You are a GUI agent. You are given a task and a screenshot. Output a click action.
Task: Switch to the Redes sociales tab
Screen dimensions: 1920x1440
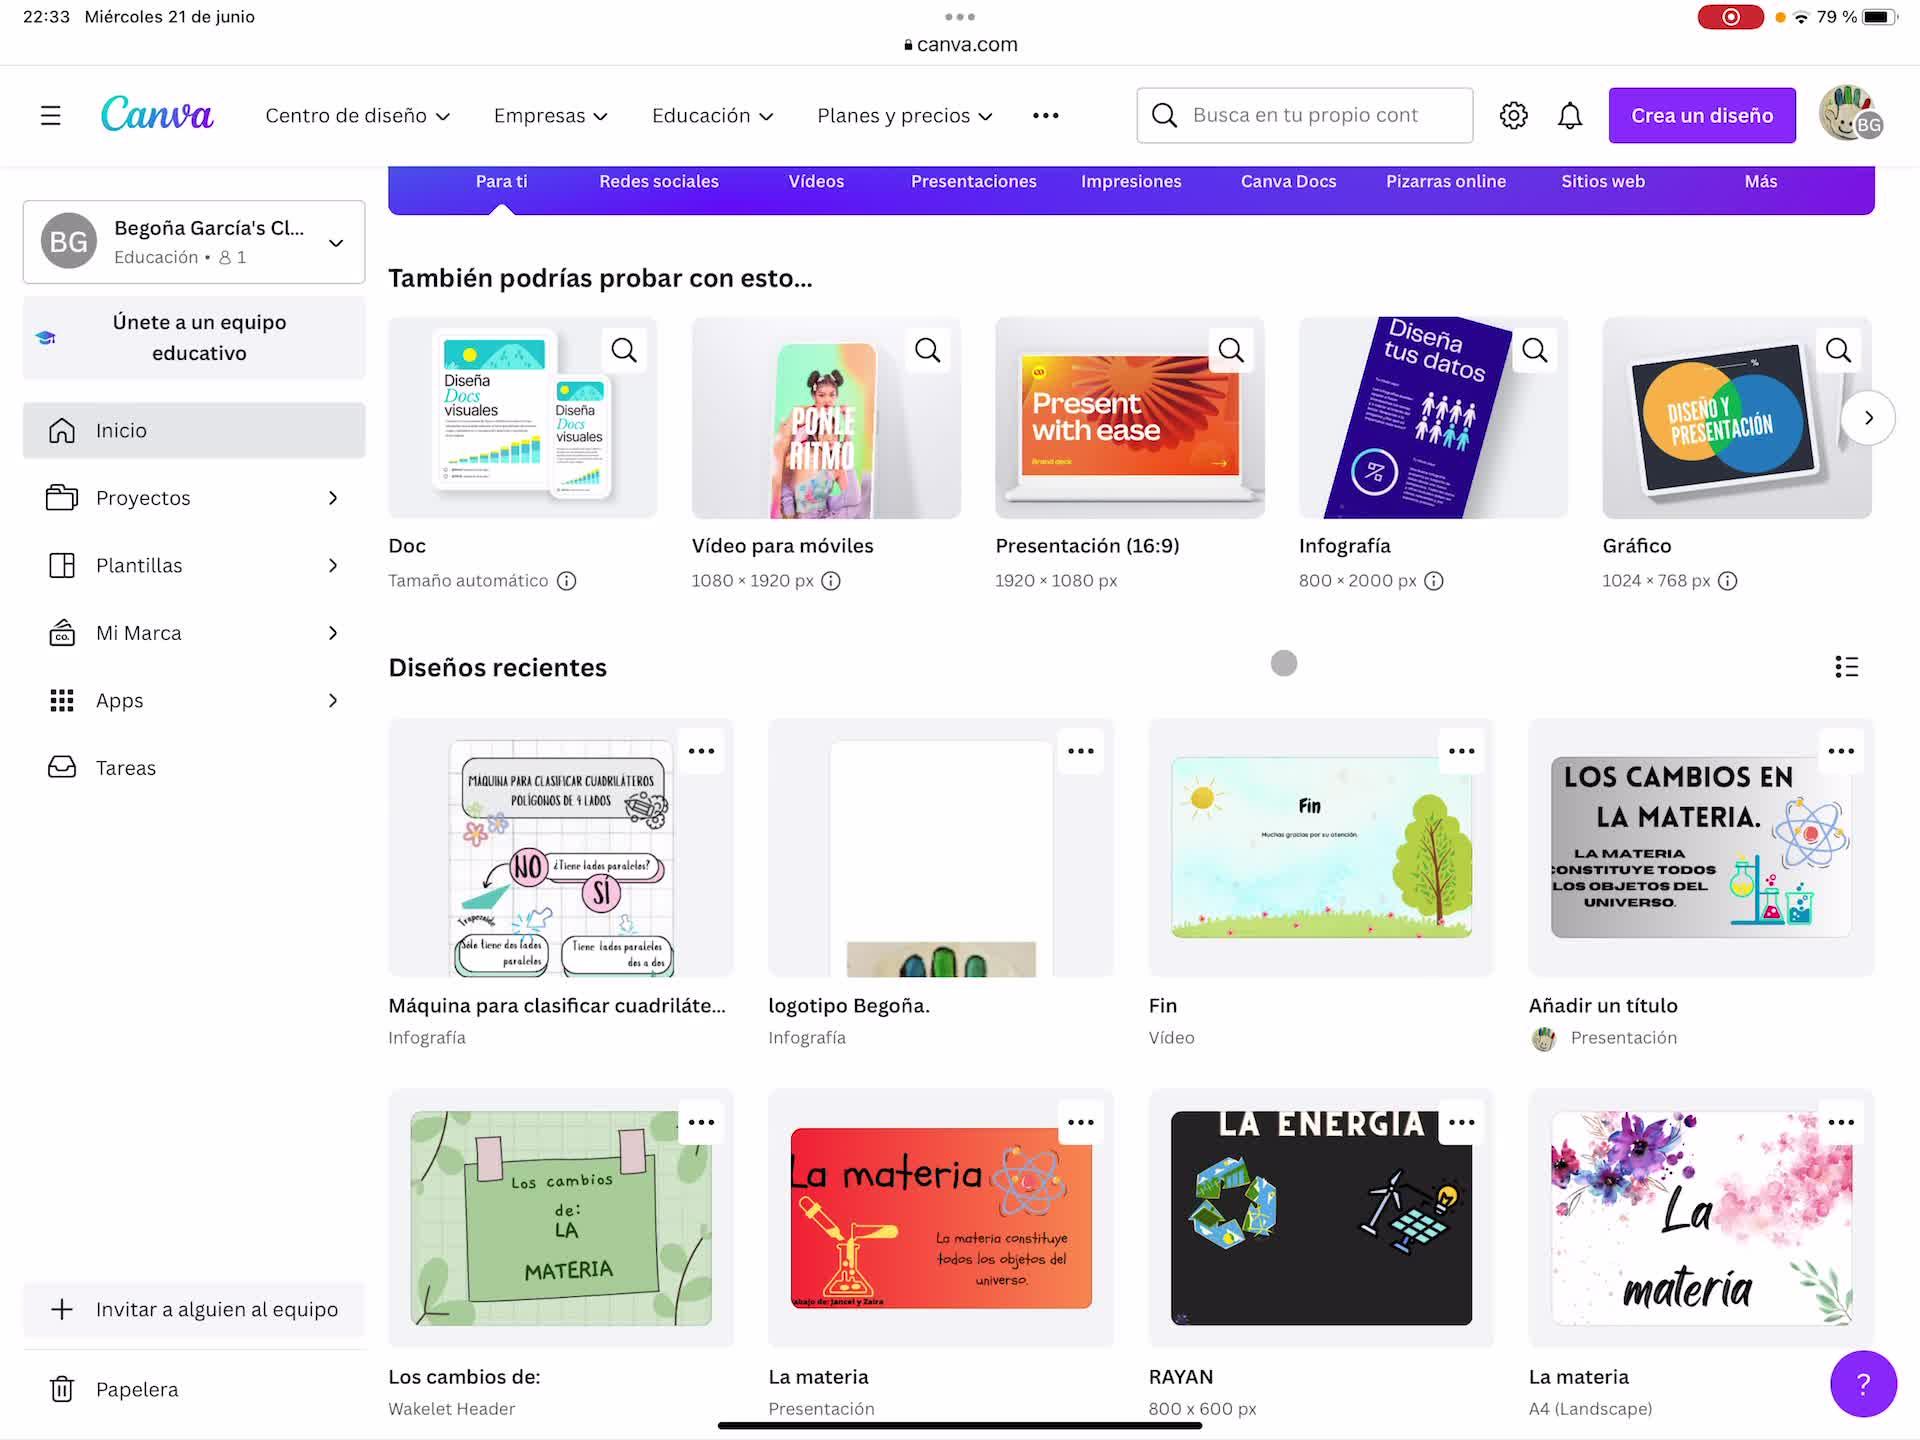[658, 182]
